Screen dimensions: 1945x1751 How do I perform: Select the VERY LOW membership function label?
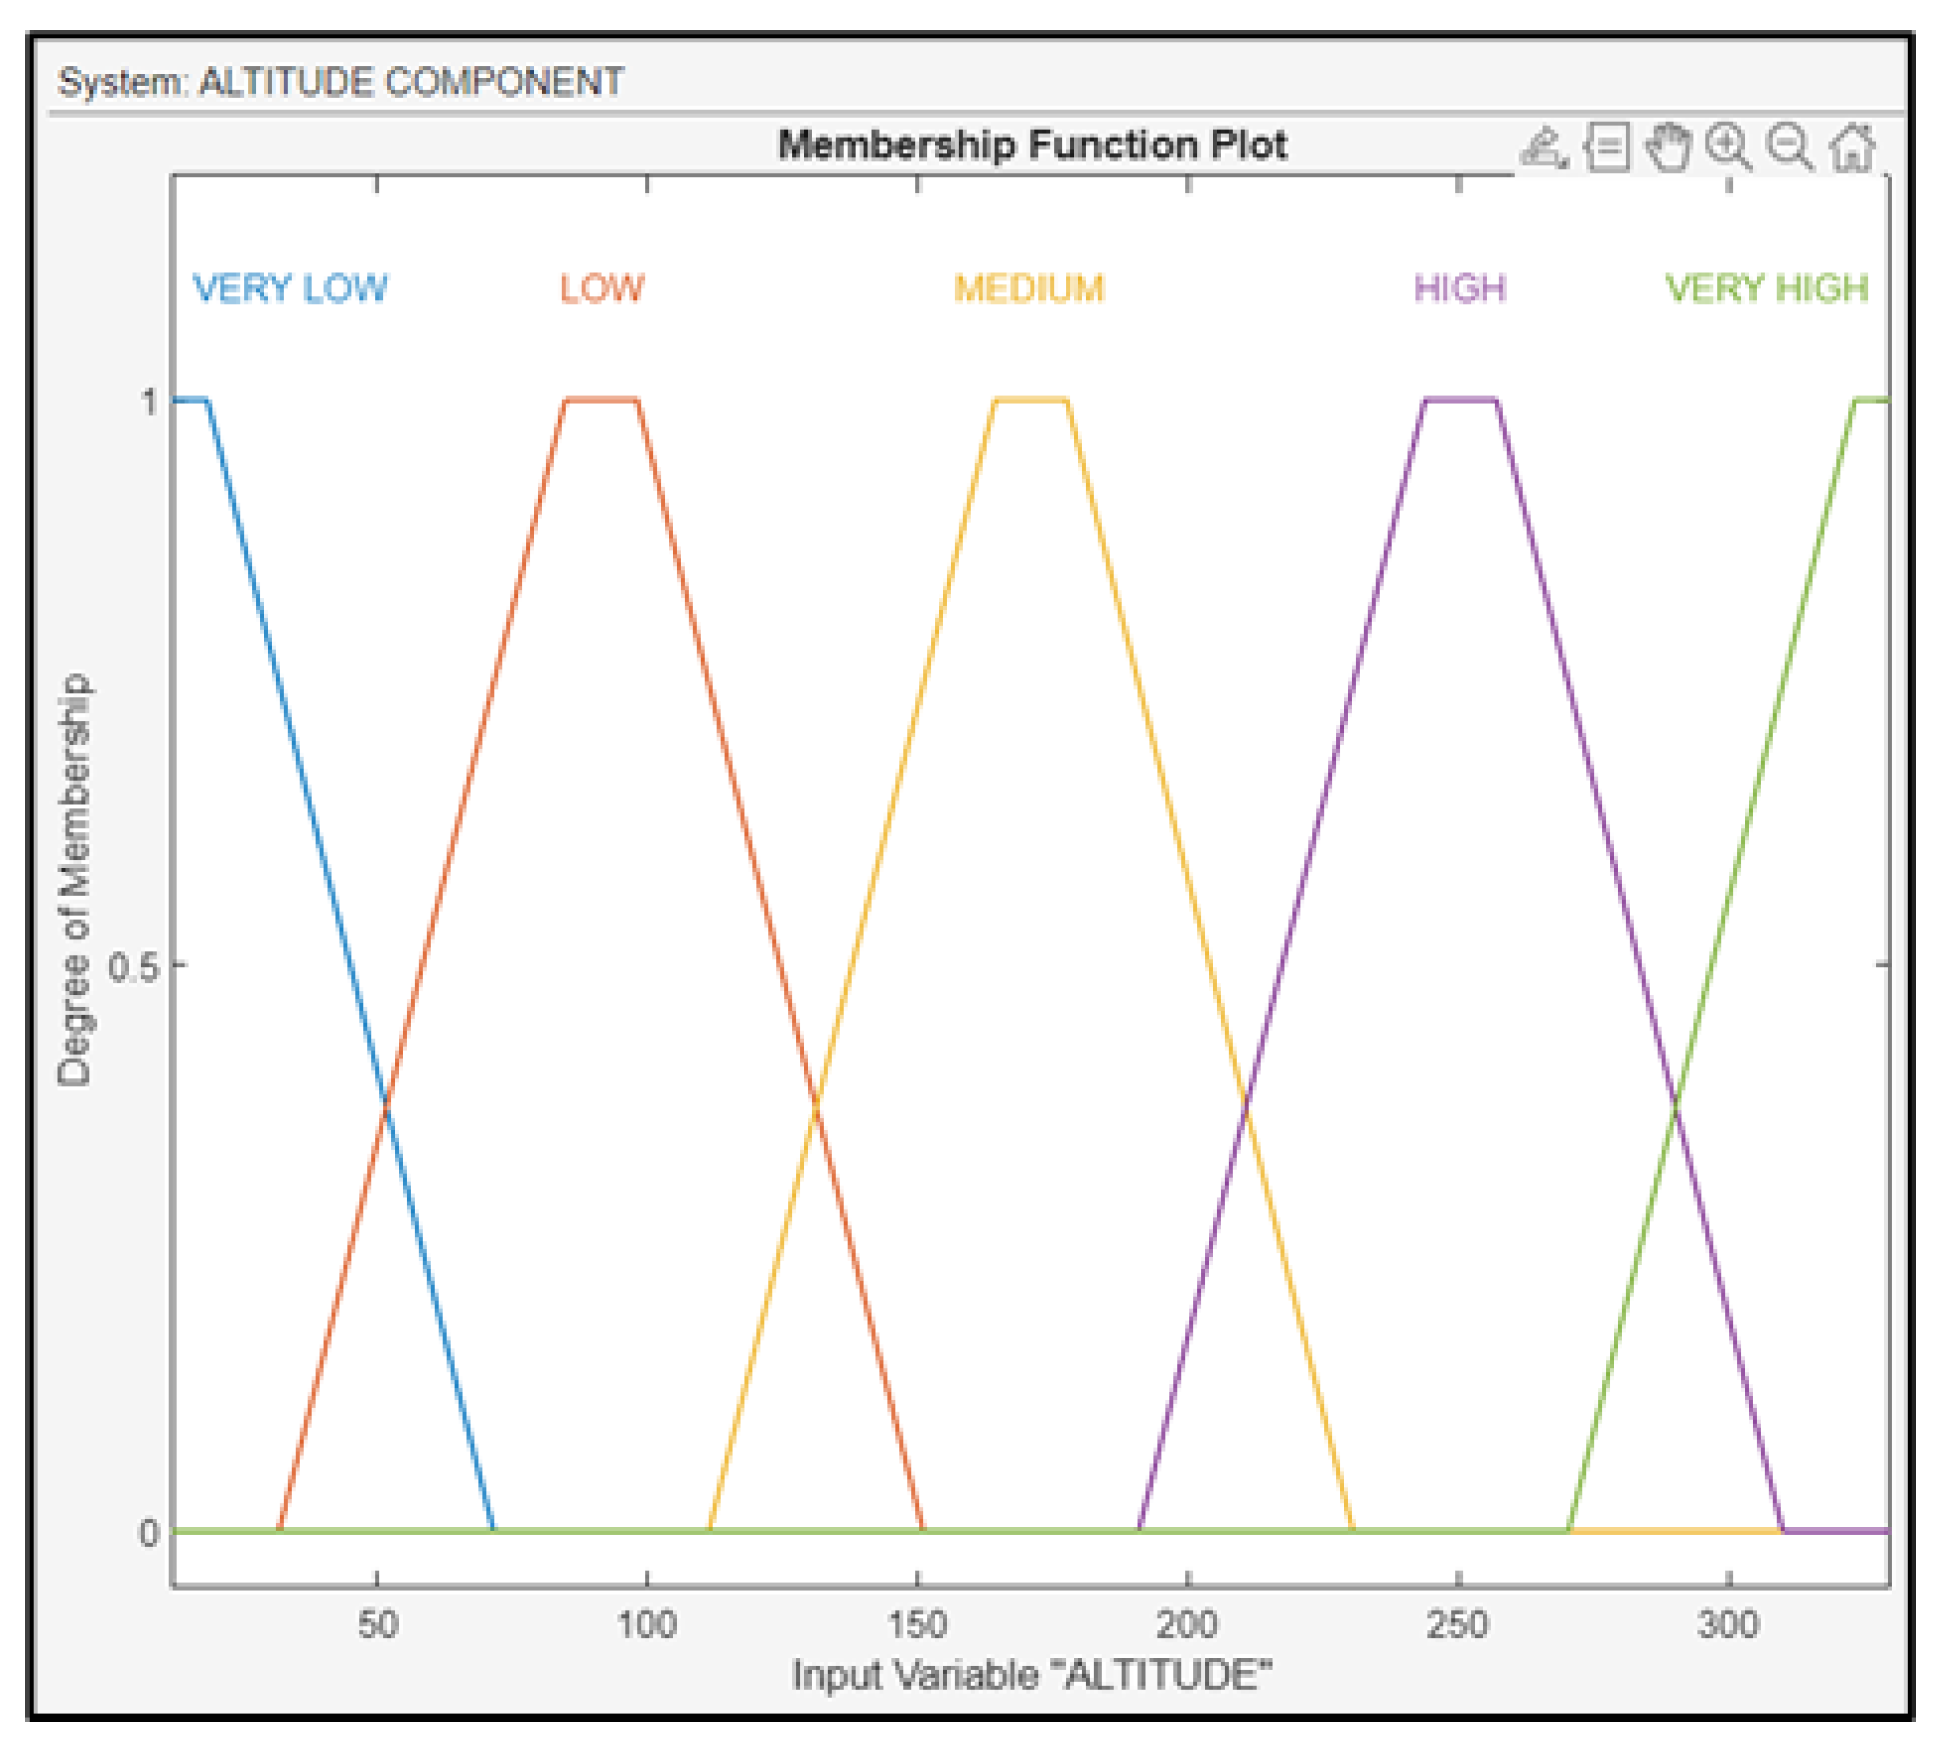[290, 289]
